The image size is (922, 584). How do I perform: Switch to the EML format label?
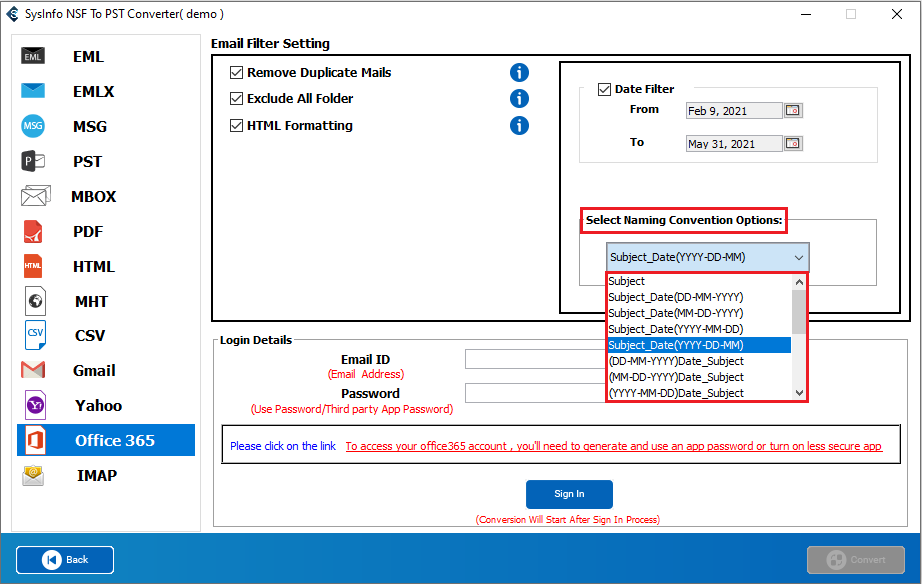click(x=88, y=56)
